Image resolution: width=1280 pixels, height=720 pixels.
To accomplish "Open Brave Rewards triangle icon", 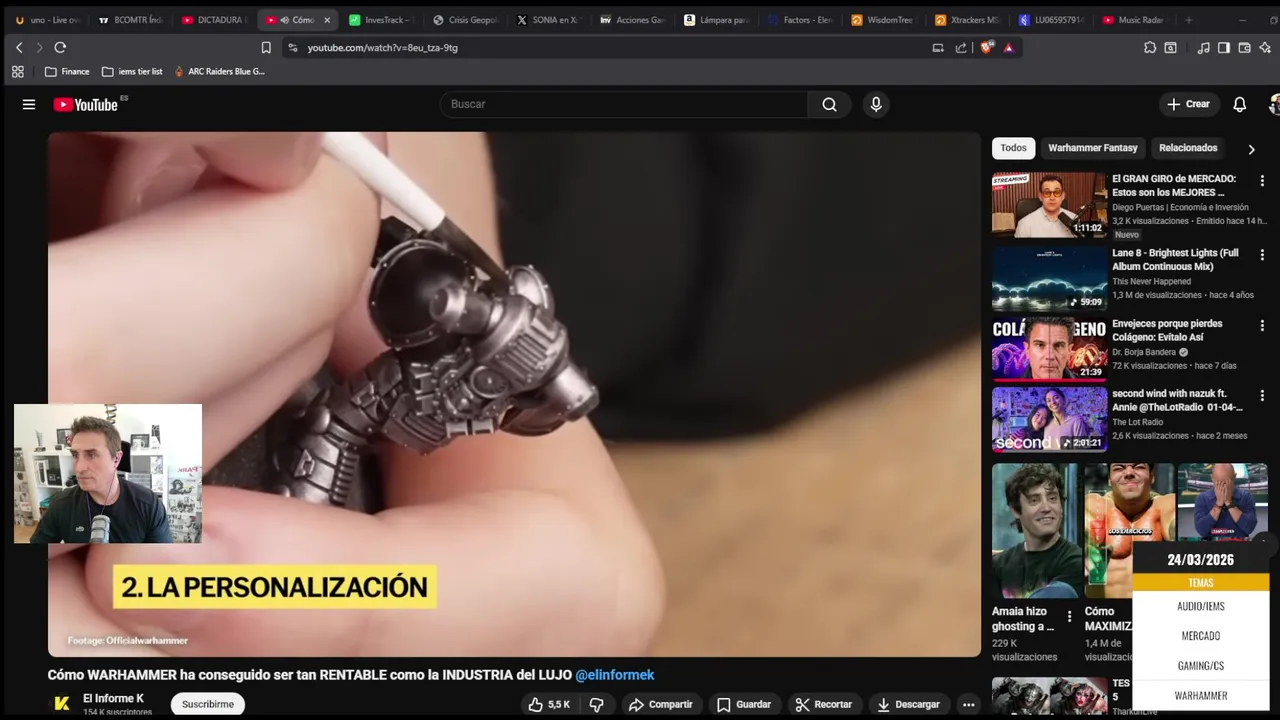I will point(1008,47).
